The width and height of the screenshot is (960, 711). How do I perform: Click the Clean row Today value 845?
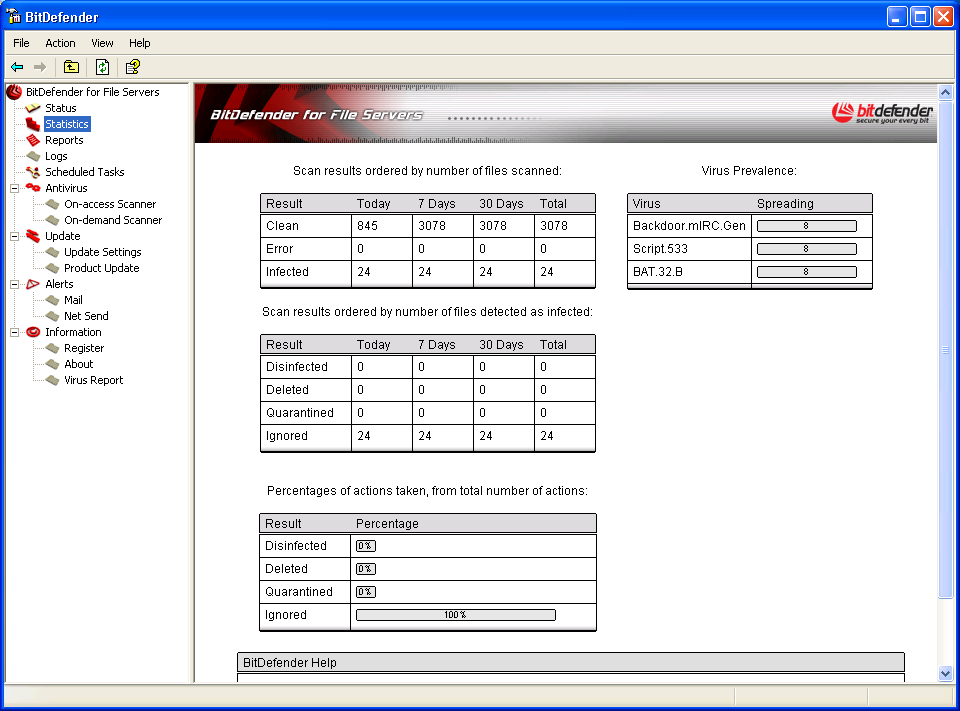coord(367,226)
